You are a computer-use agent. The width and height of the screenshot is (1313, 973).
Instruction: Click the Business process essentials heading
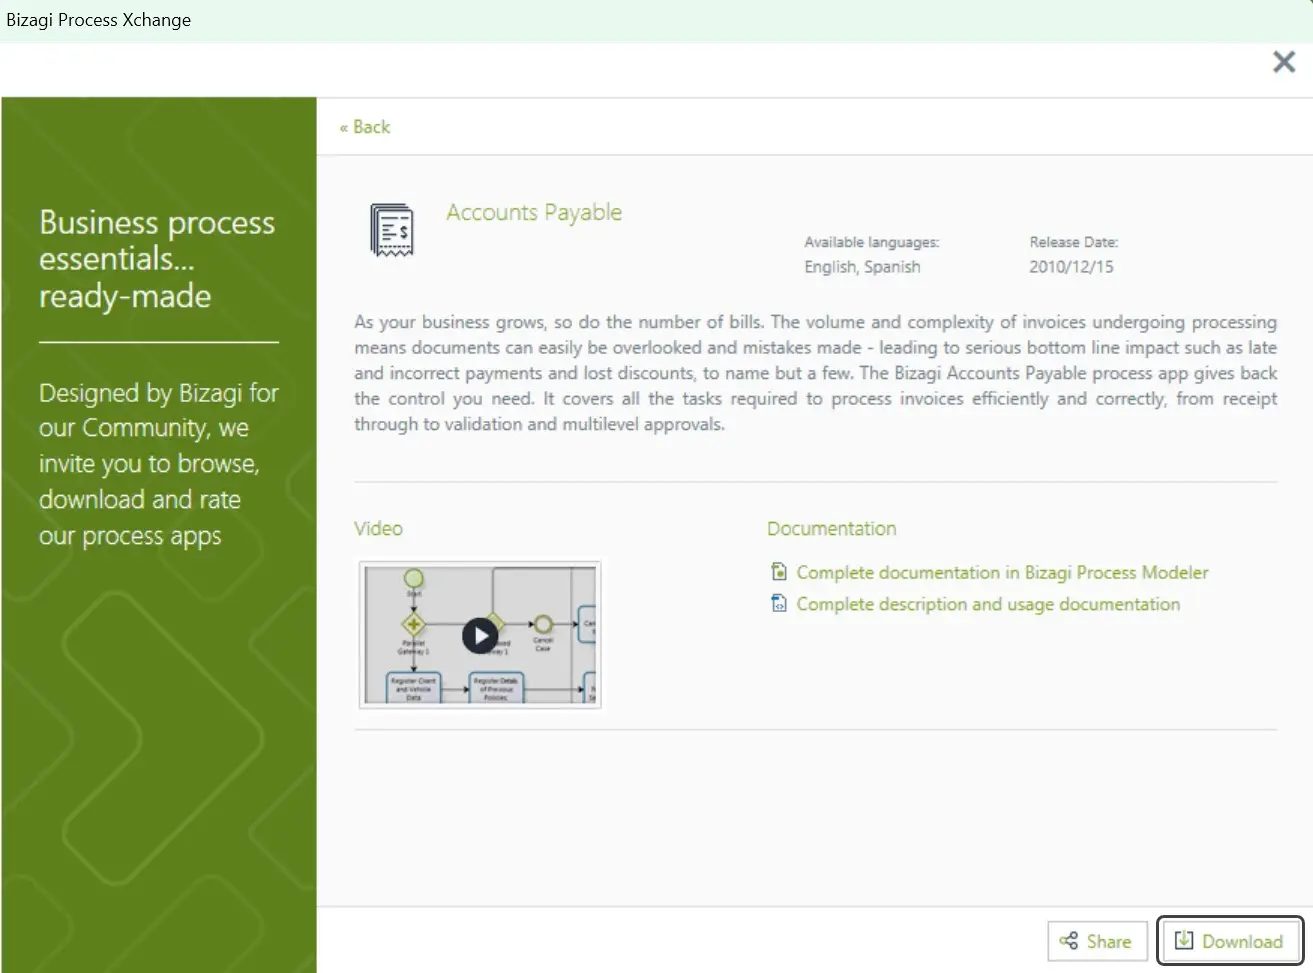click(x=157, y=259)
